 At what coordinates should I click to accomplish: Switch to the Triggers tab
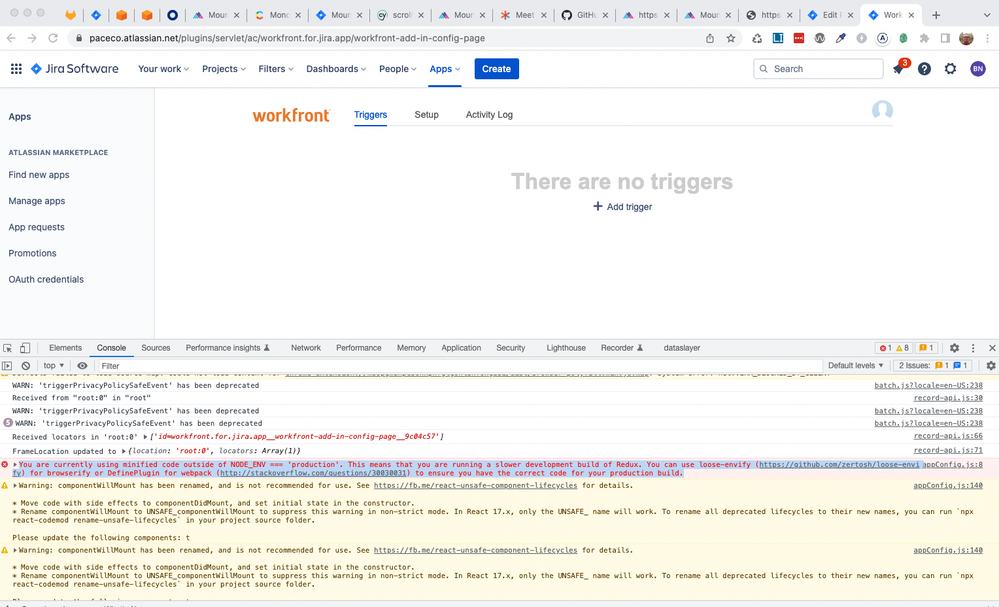click(370, 115)
